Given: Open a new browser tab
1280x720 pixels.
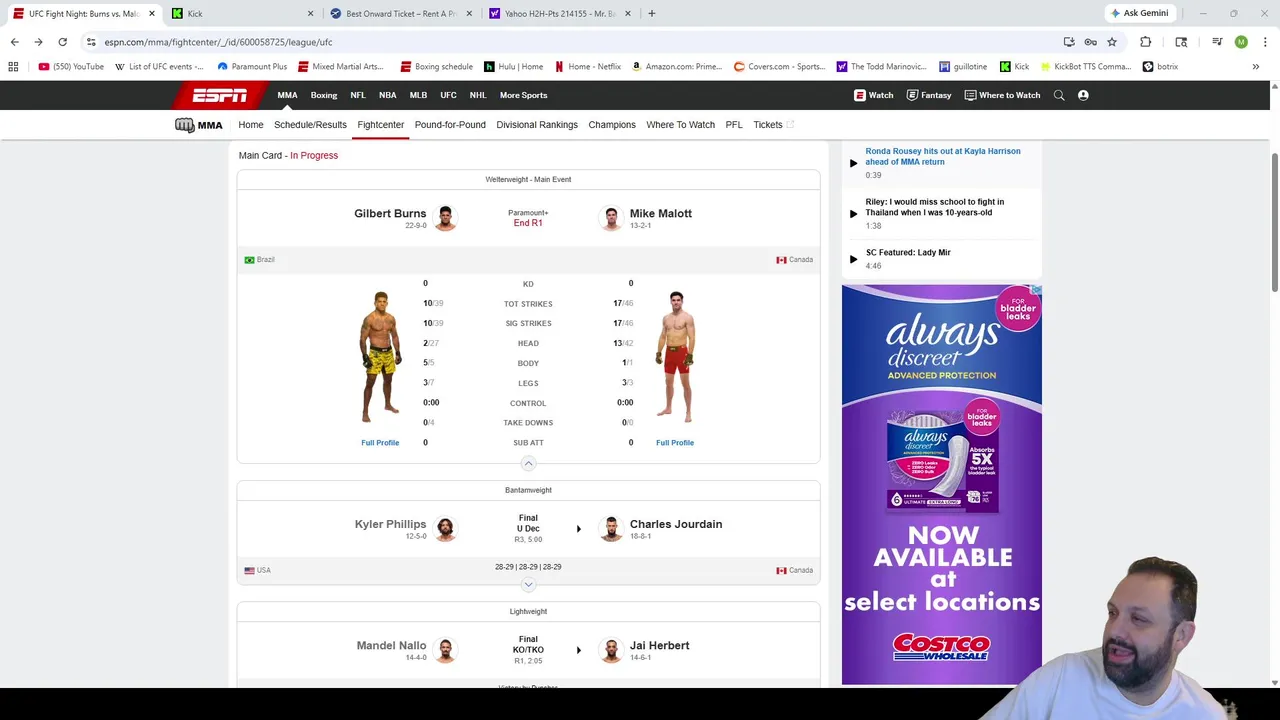Looking at the screenshot, I should tap(652, 14).
